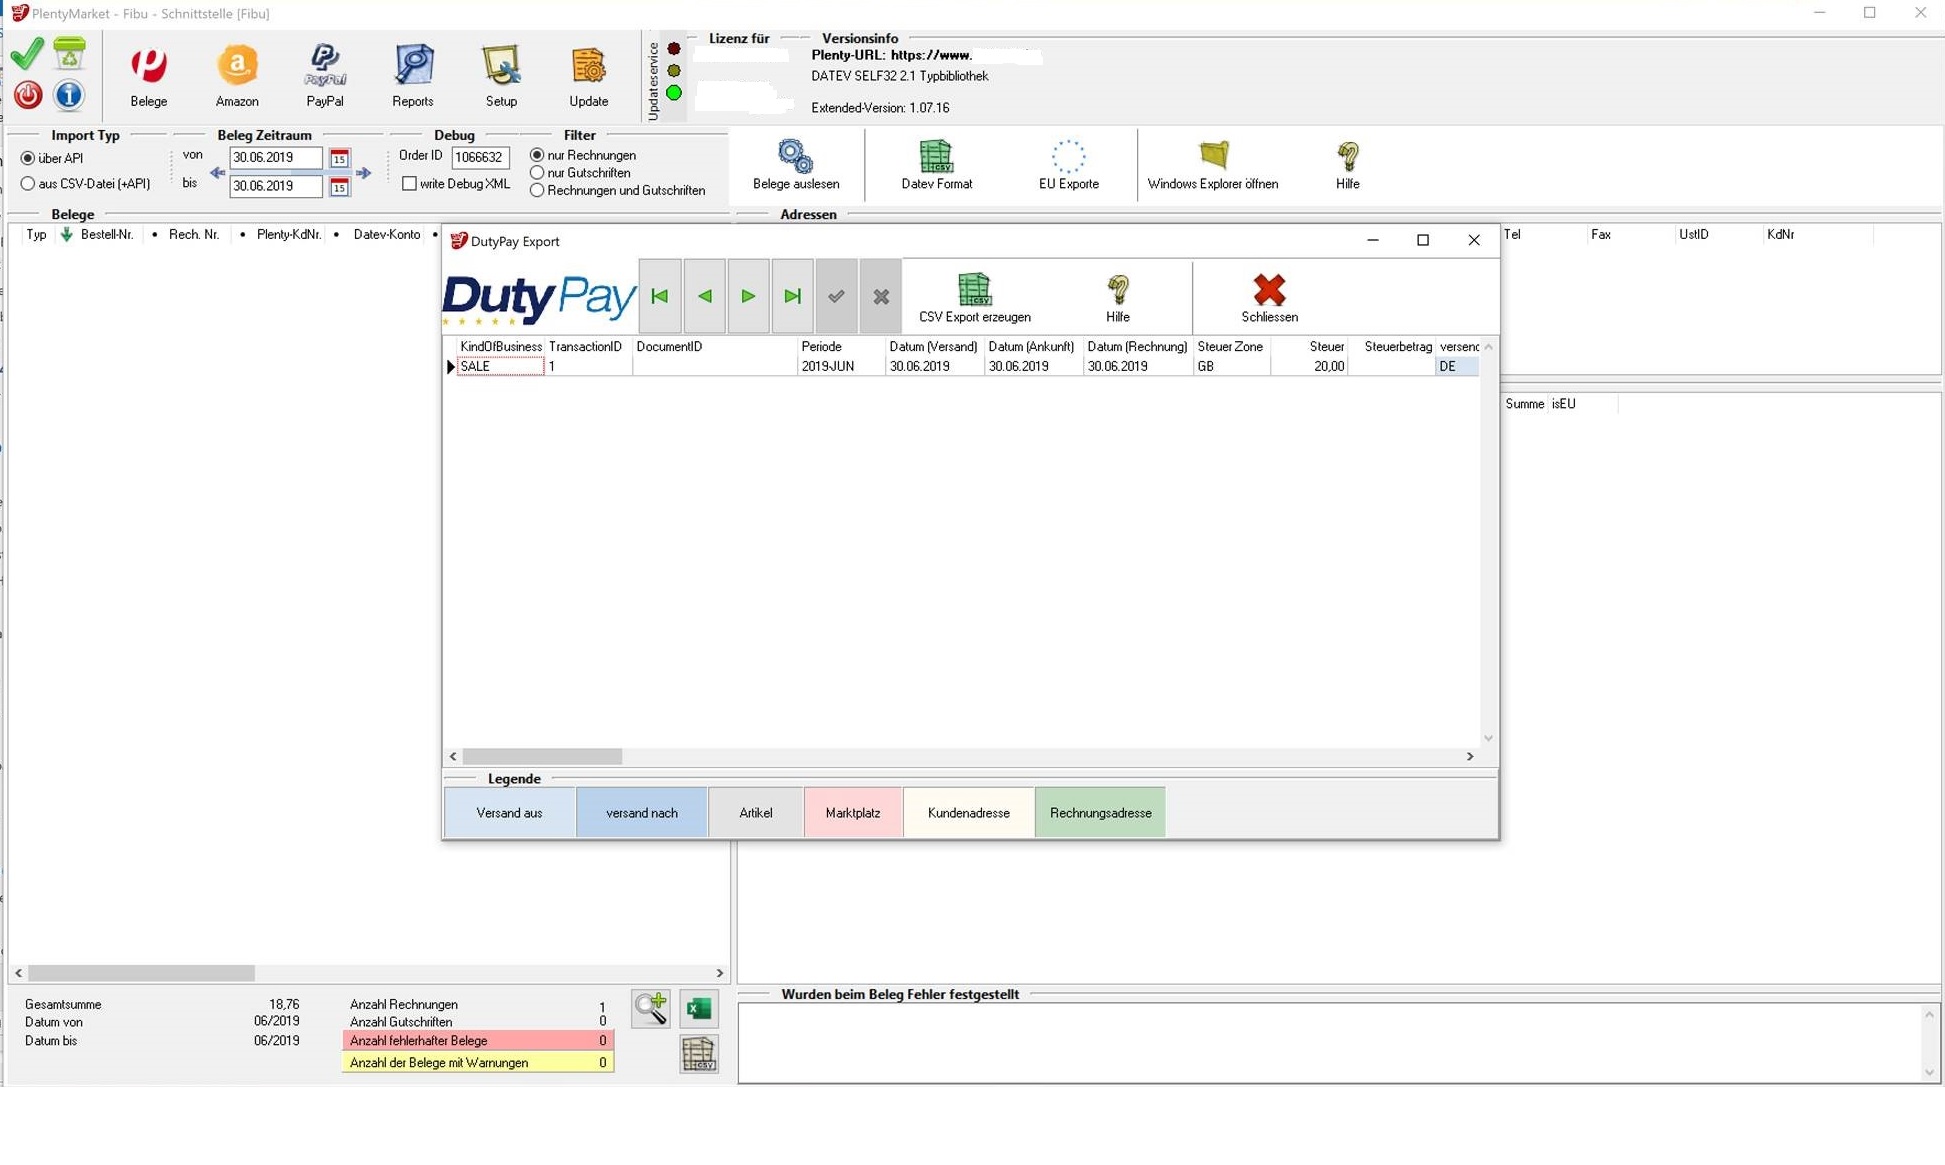The width and height of the screenshot is (1945, 1165).
Task: Open calendar picker for the von date
Action: pos(340,158)
